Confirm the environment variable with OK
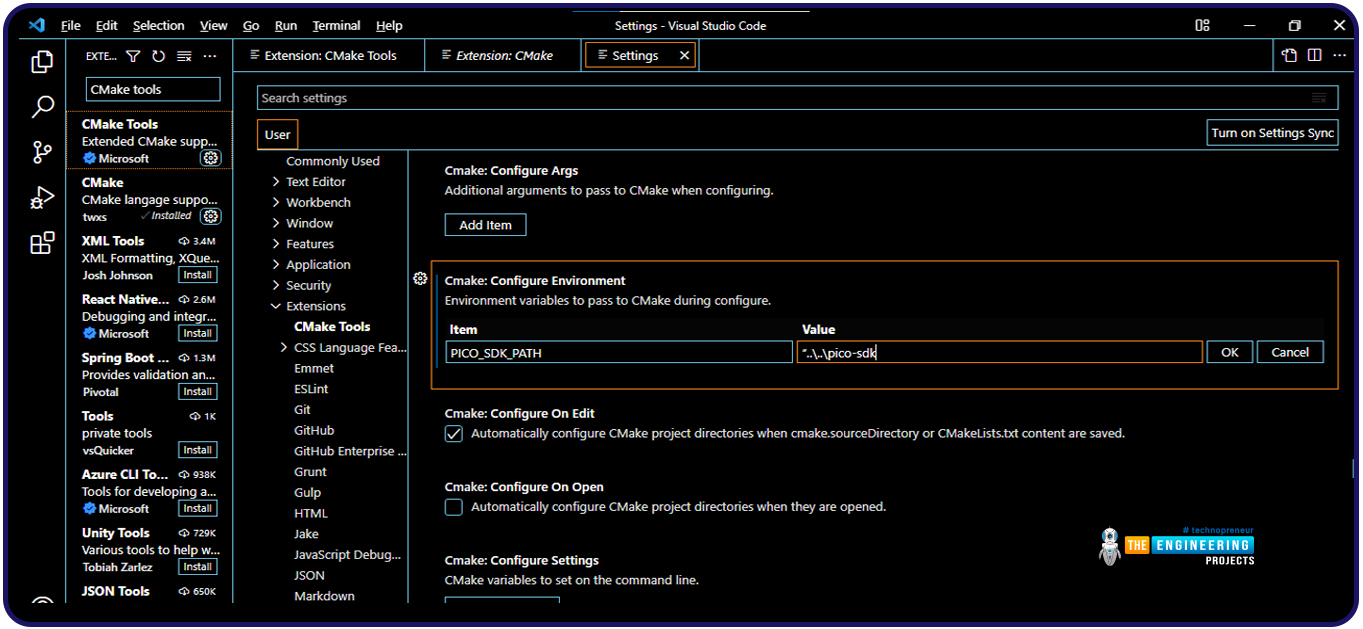 [x=1229, y=352]
